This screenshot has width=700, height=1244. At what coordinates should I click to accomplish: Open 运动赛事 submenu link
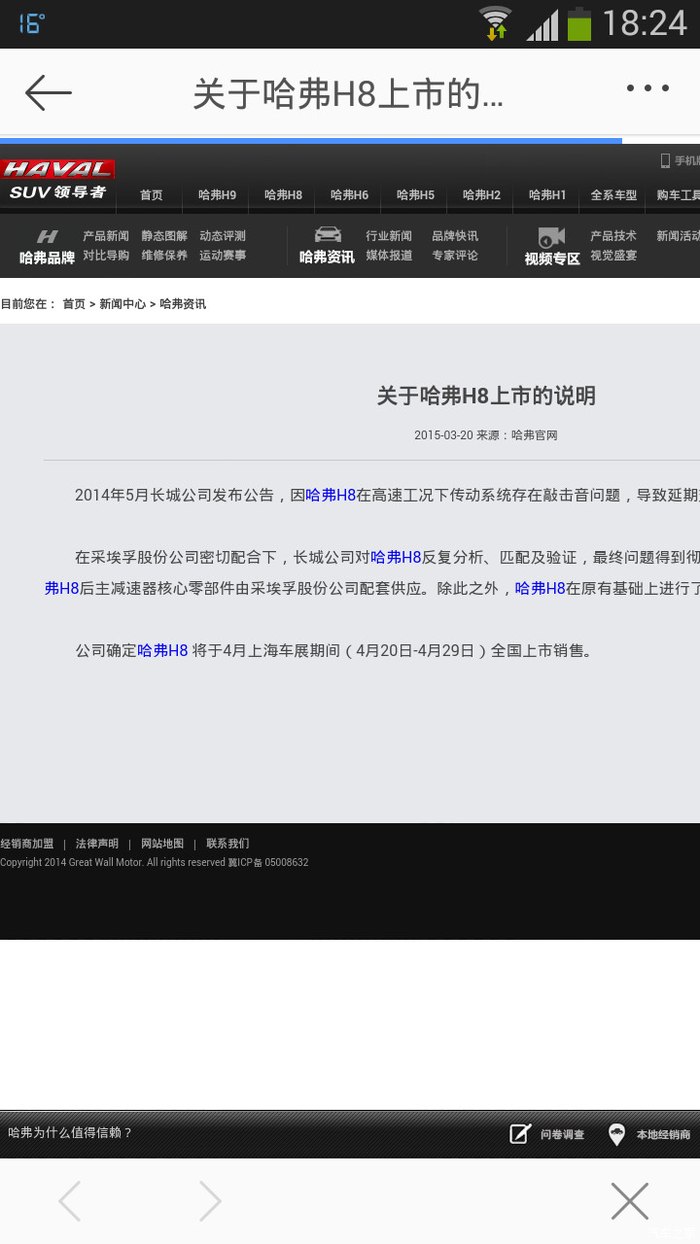coord(222,255)
